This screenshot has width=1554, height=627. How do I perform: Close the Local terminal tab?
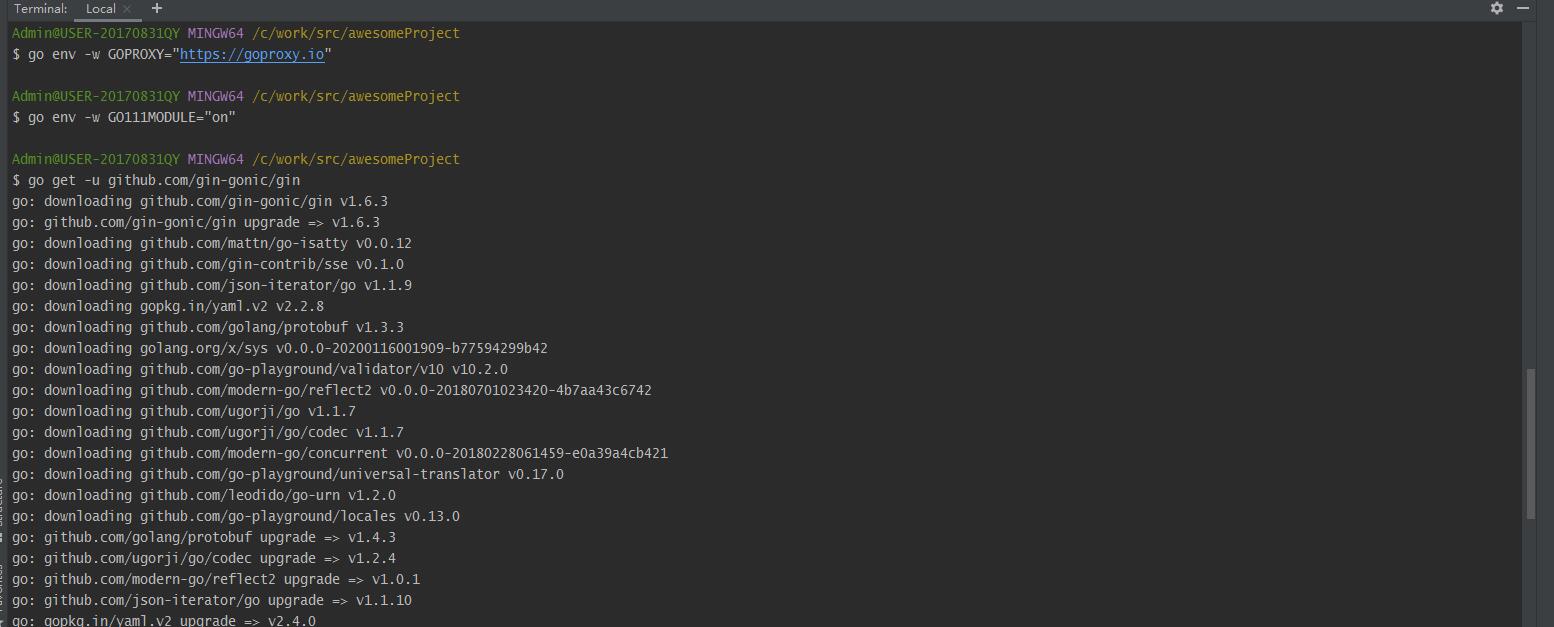tap(127, 9)
